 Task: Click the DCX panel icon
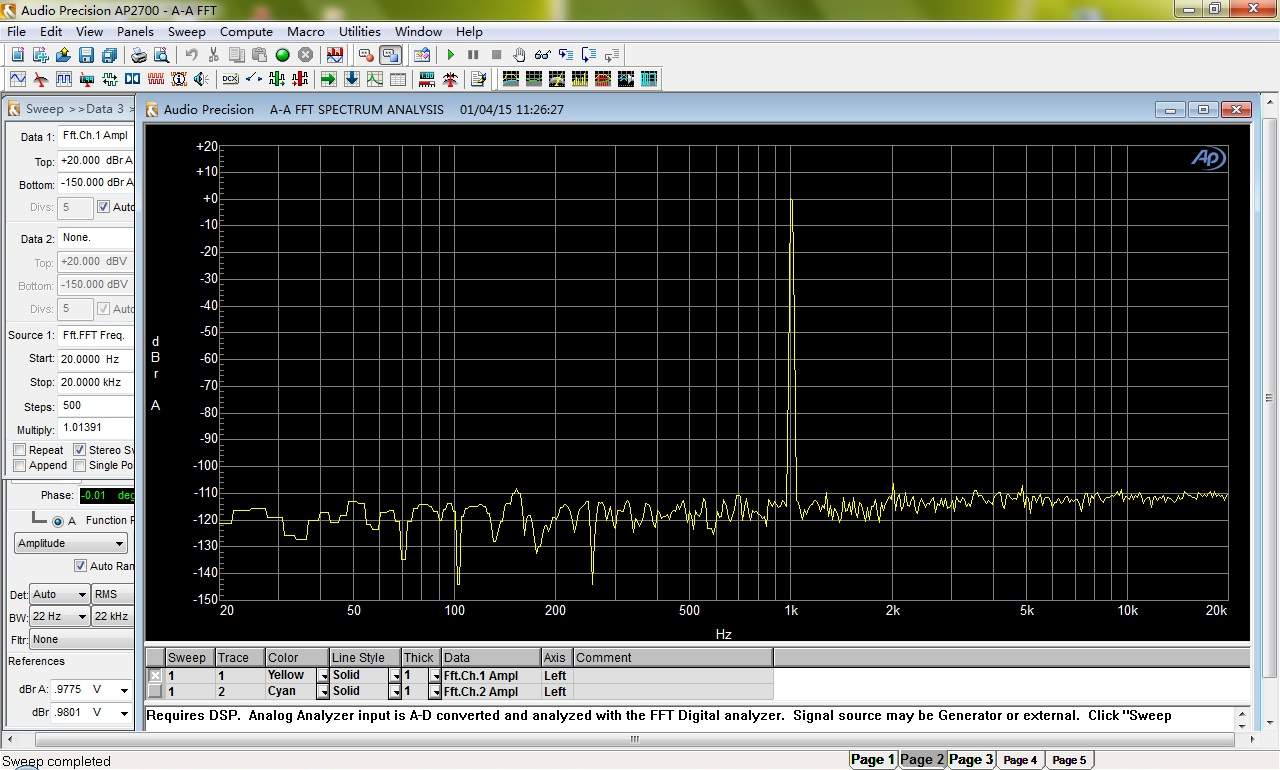pos(230,79)
